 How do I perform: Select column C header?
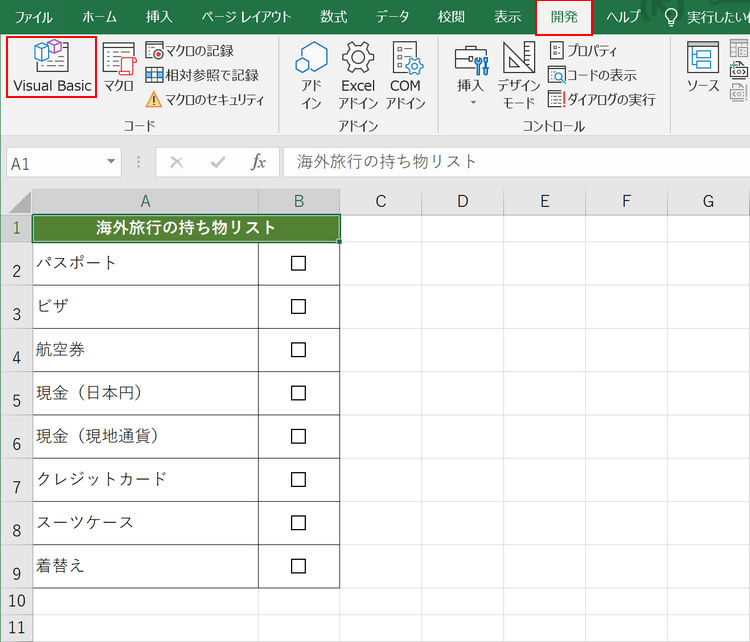381,201
